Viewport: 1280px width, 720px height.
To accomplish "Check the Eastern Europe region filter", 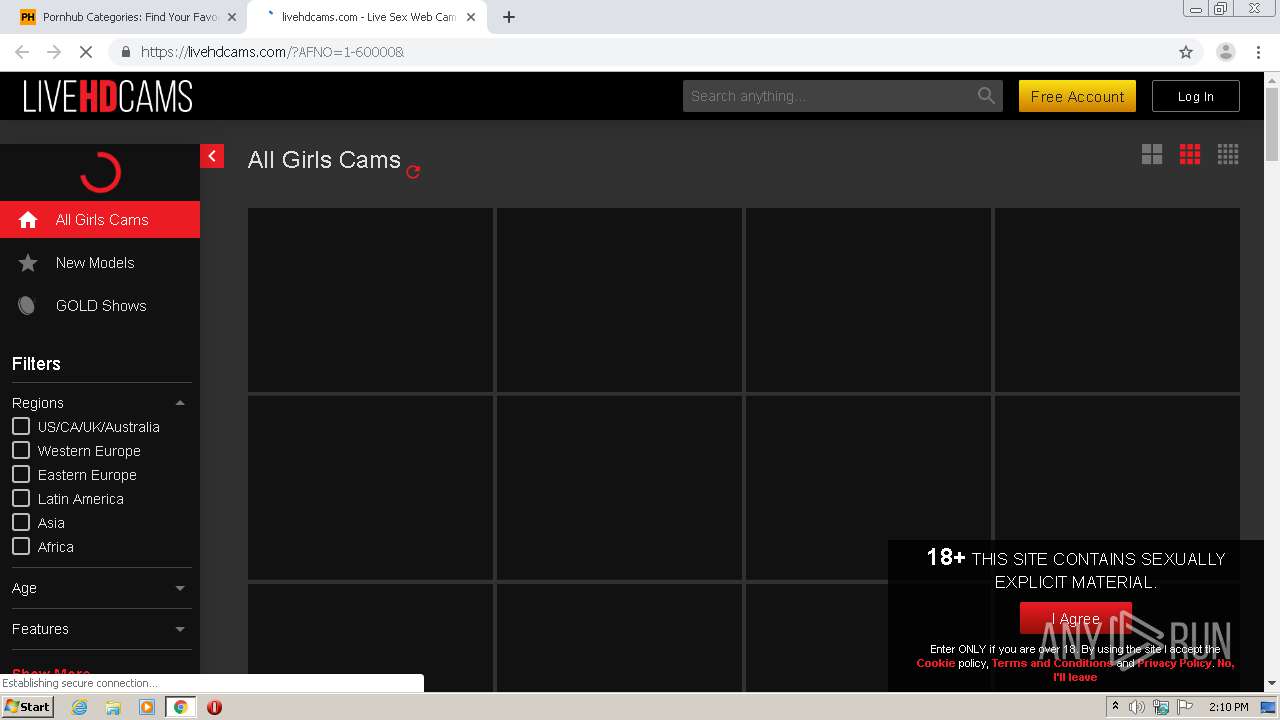I will coord(21,475).
